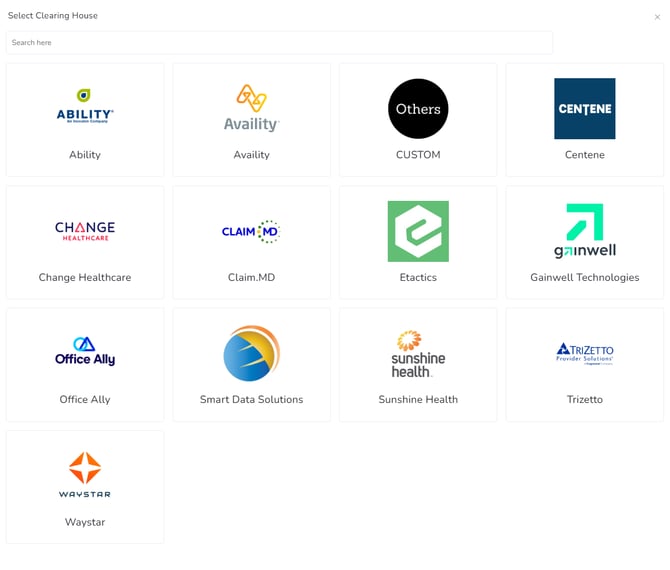The image size is (670, 570).
Task: Select the Availity logo
Action: click(x=251, y=108)
